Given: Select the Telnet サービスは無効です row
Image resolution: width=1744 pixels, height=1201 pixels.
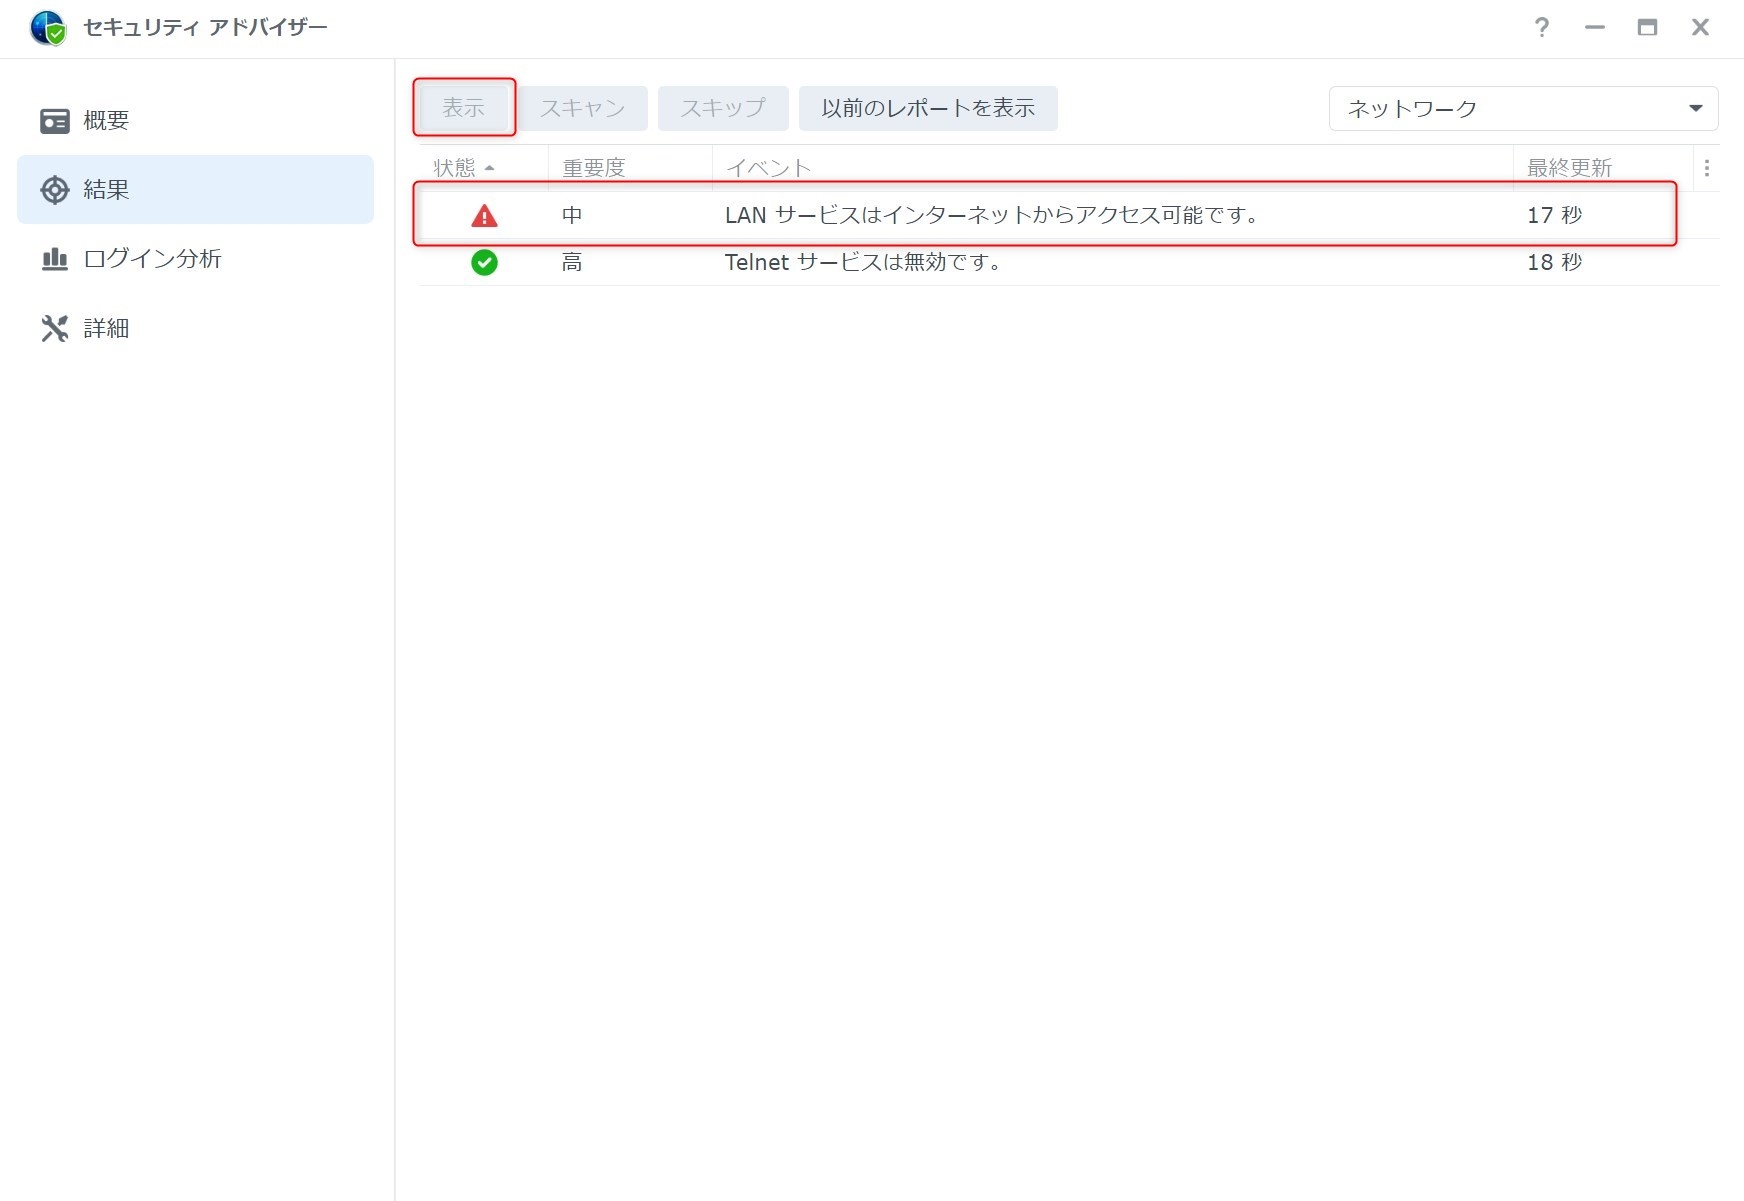Looking at the screenshot, I should (x=862, y=262).
